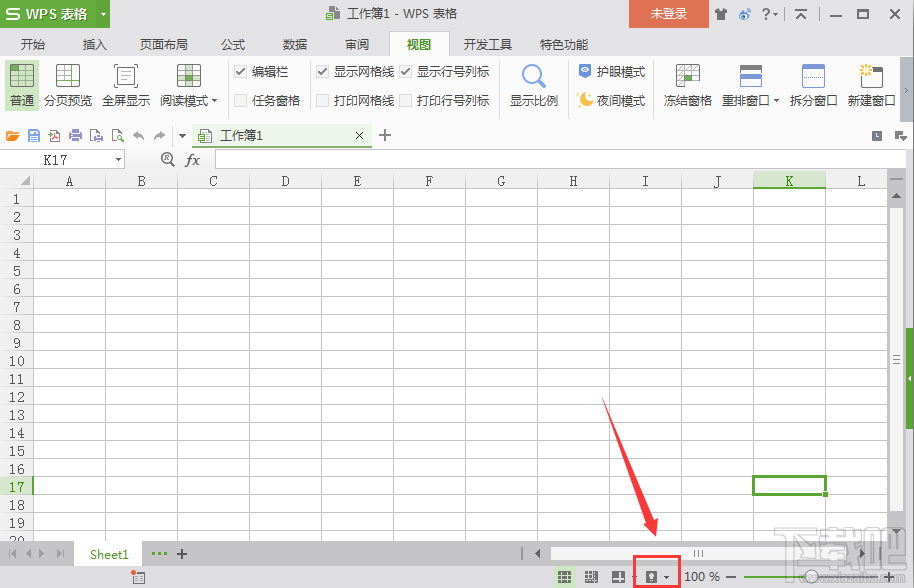
Task: Click the Print icon
Action: pyautogui.click(x=75, y=134)
